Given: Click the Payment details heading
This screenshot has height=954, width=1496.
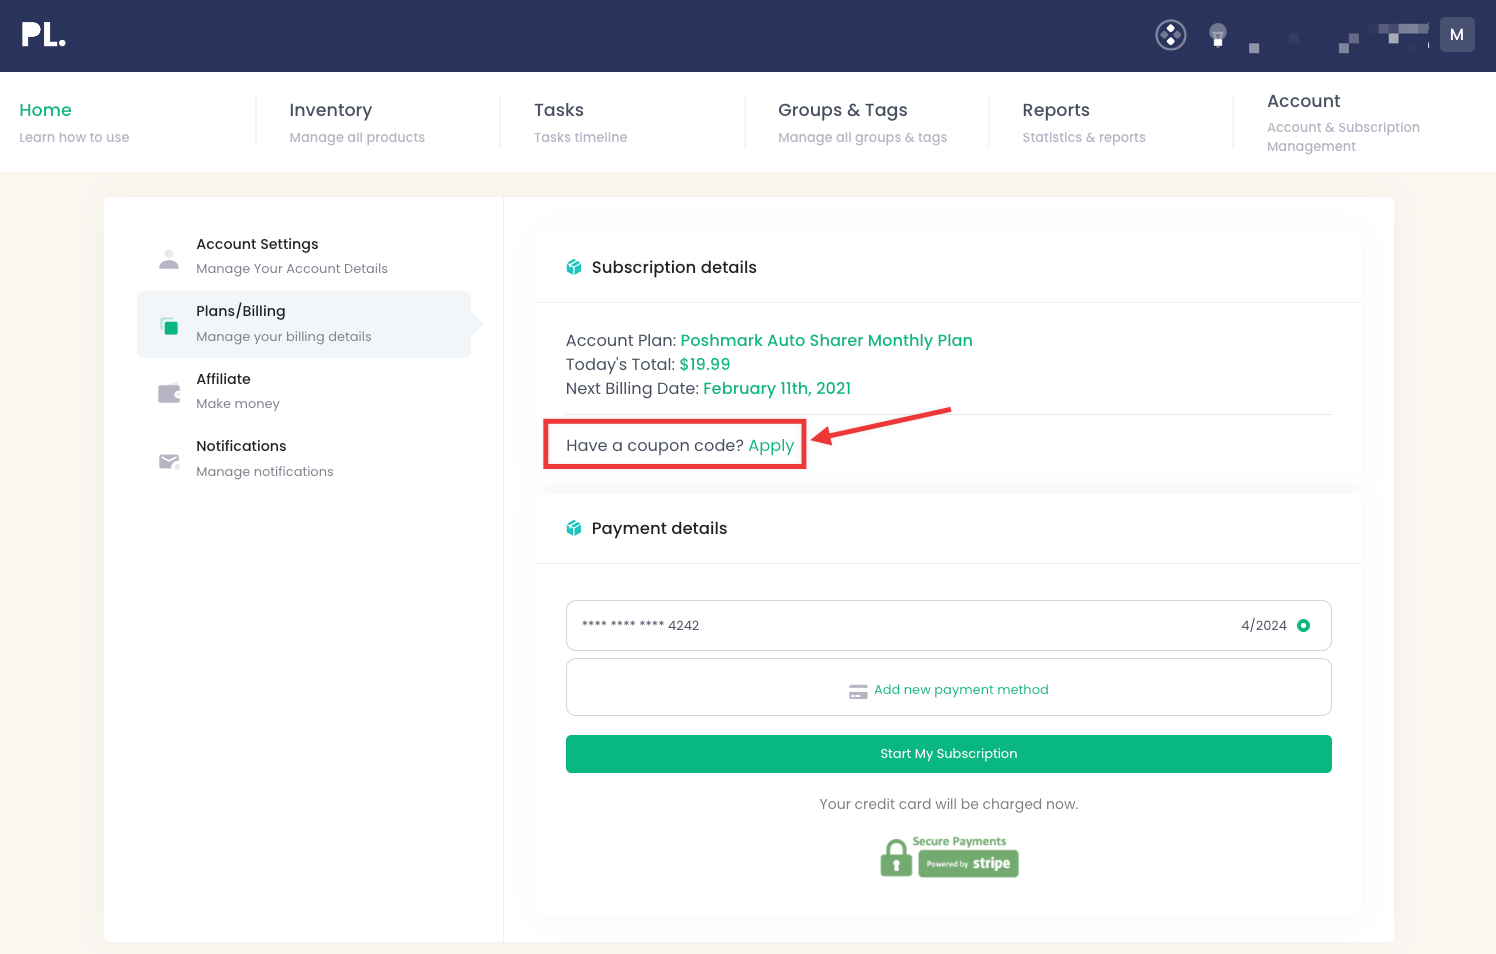Looking at the screenshot, I should 659,528.
